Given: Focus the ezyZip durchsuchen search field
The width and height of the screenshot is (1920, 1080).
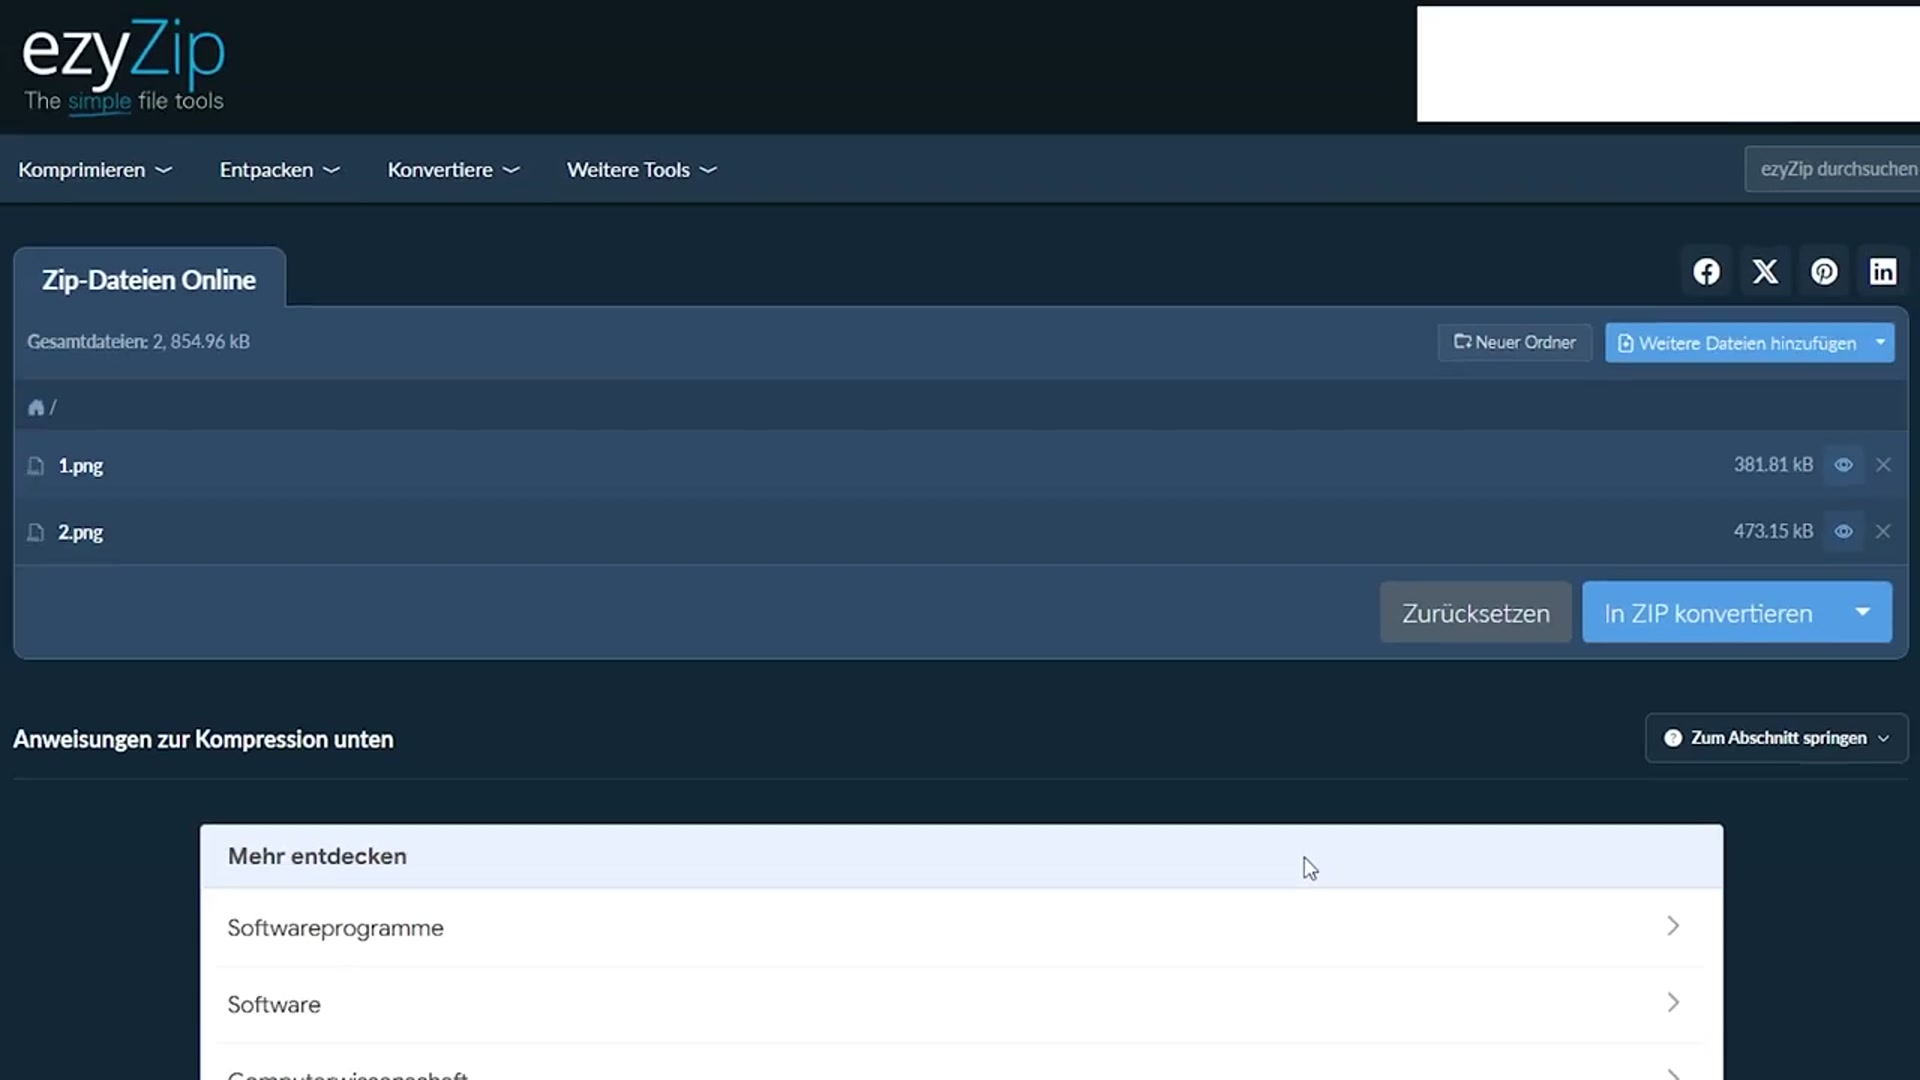Looking at the screenshot, I should point(1833,169).
